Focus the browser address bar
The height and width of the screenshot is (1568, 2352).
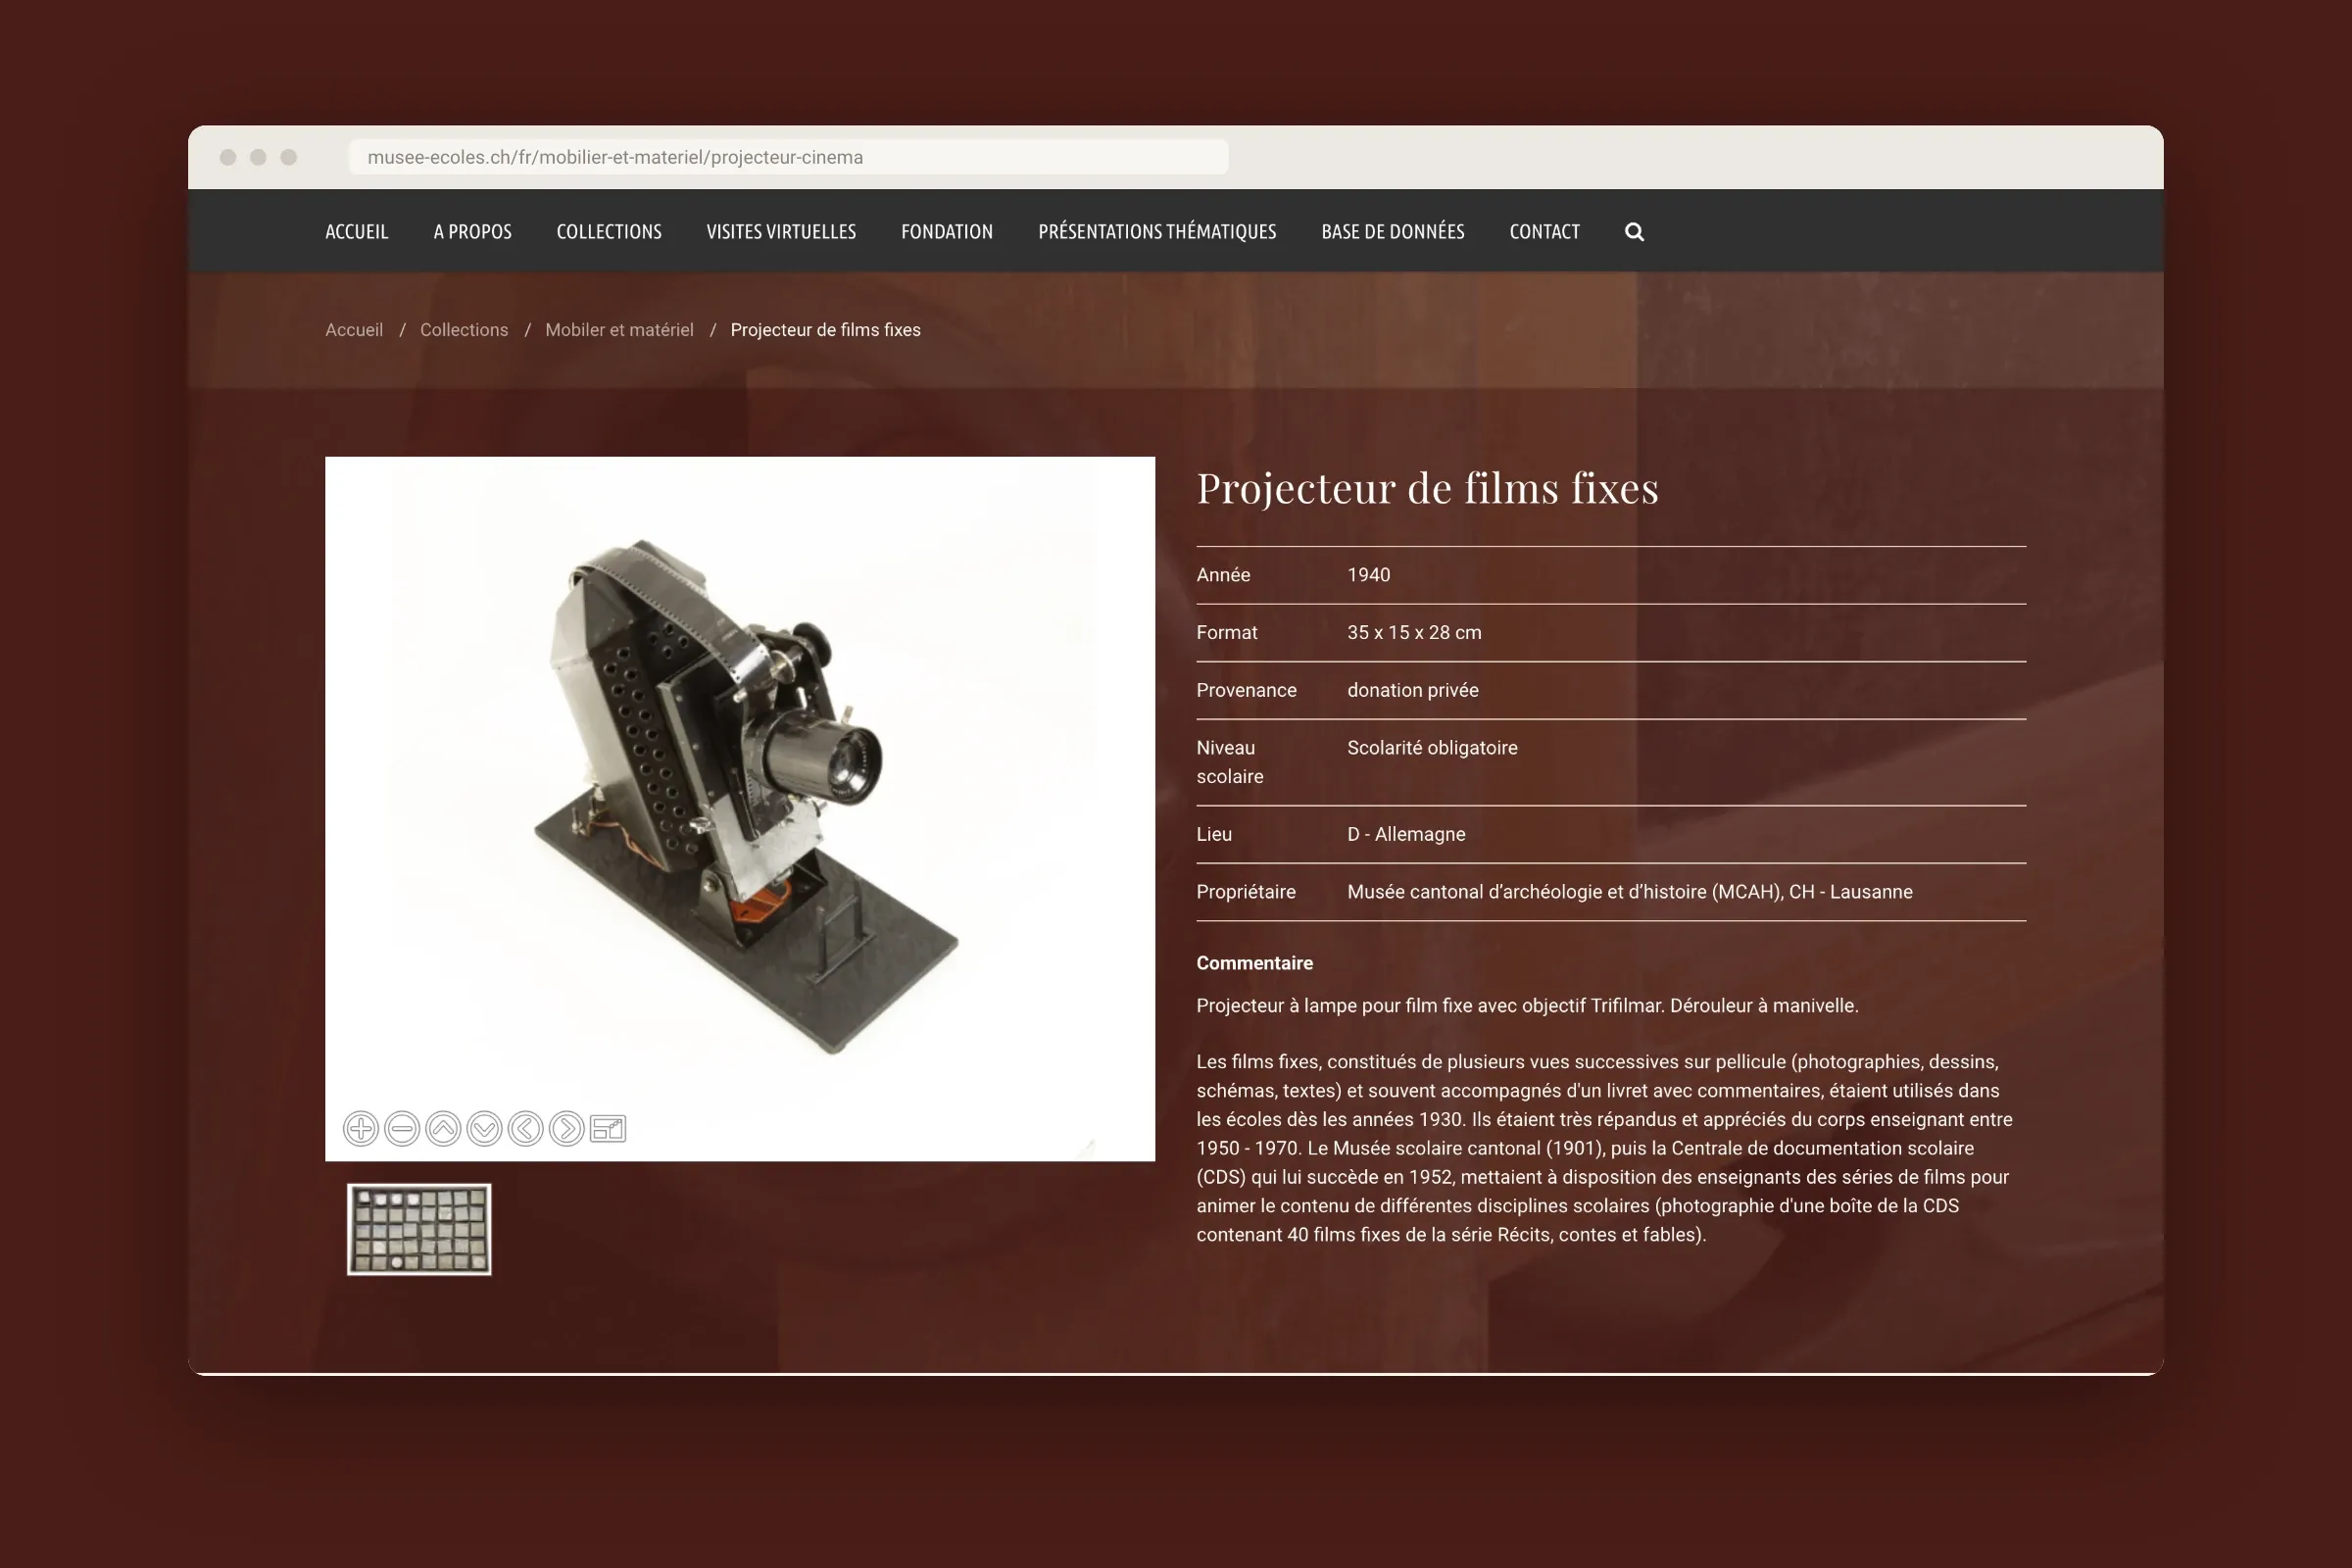tap(788, 157)
